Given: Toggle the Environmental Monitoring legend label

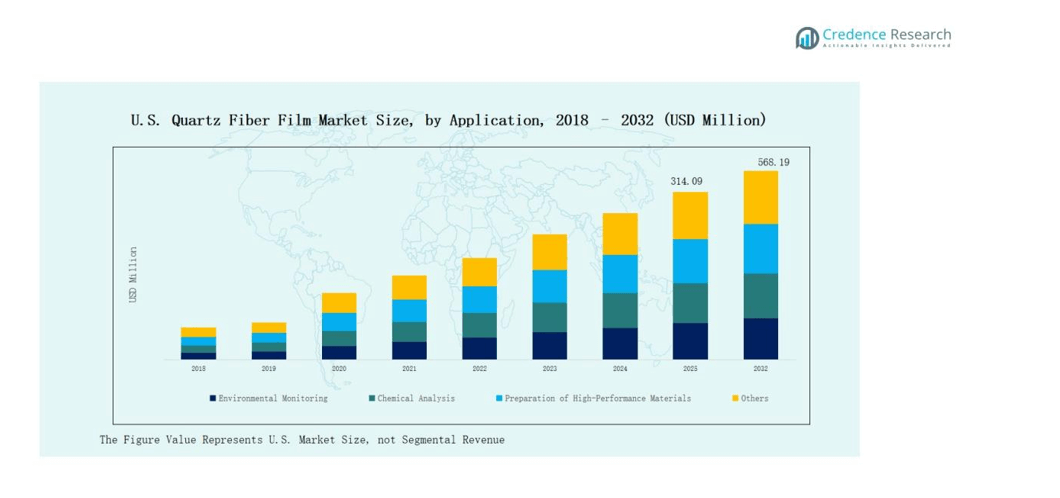Looking at the screenshot, I should [273, 398].
